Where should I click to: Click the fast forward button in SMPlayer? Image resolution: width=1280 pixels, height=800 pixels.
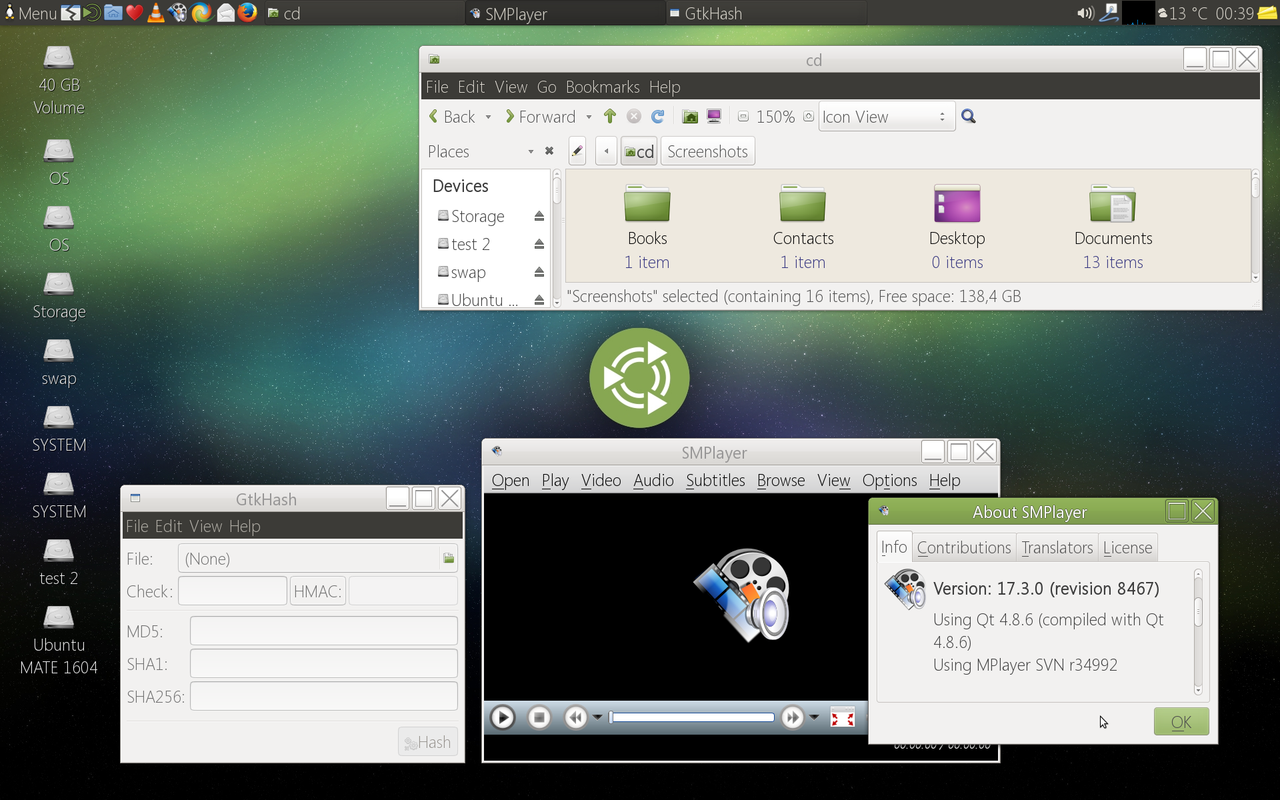point(792,717)
